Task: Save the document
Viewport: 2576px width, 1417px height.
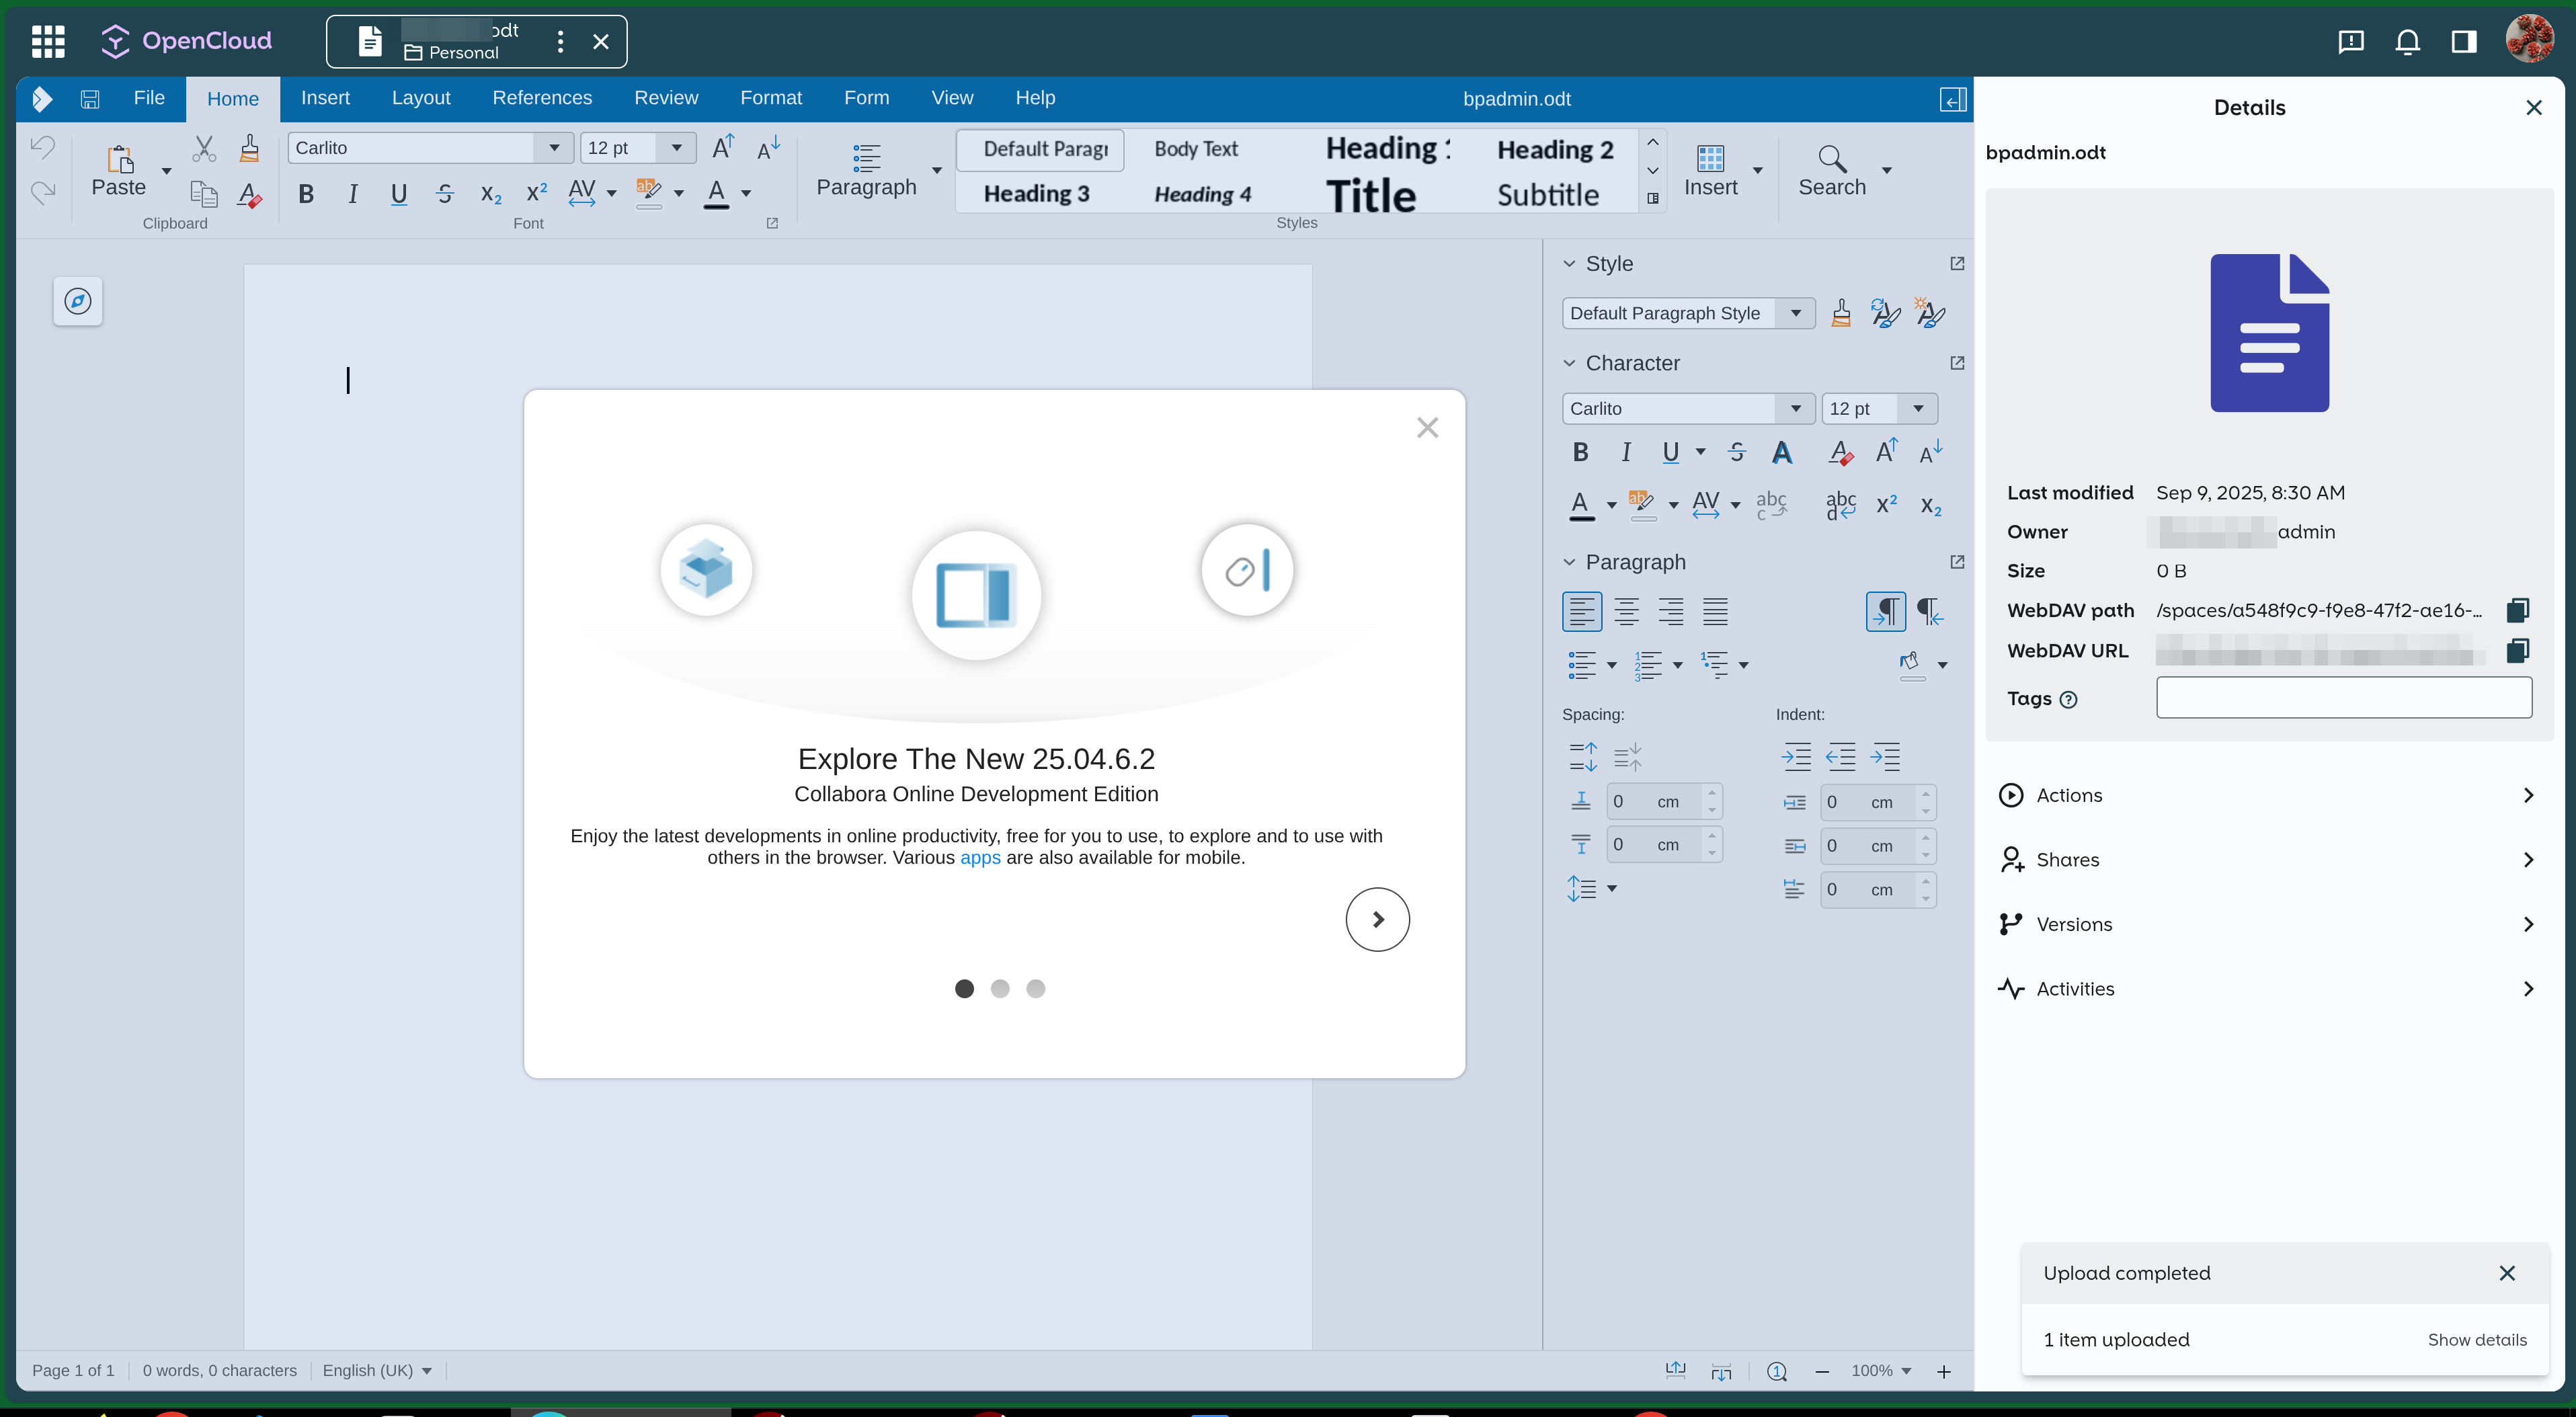Action: point(90,98)
